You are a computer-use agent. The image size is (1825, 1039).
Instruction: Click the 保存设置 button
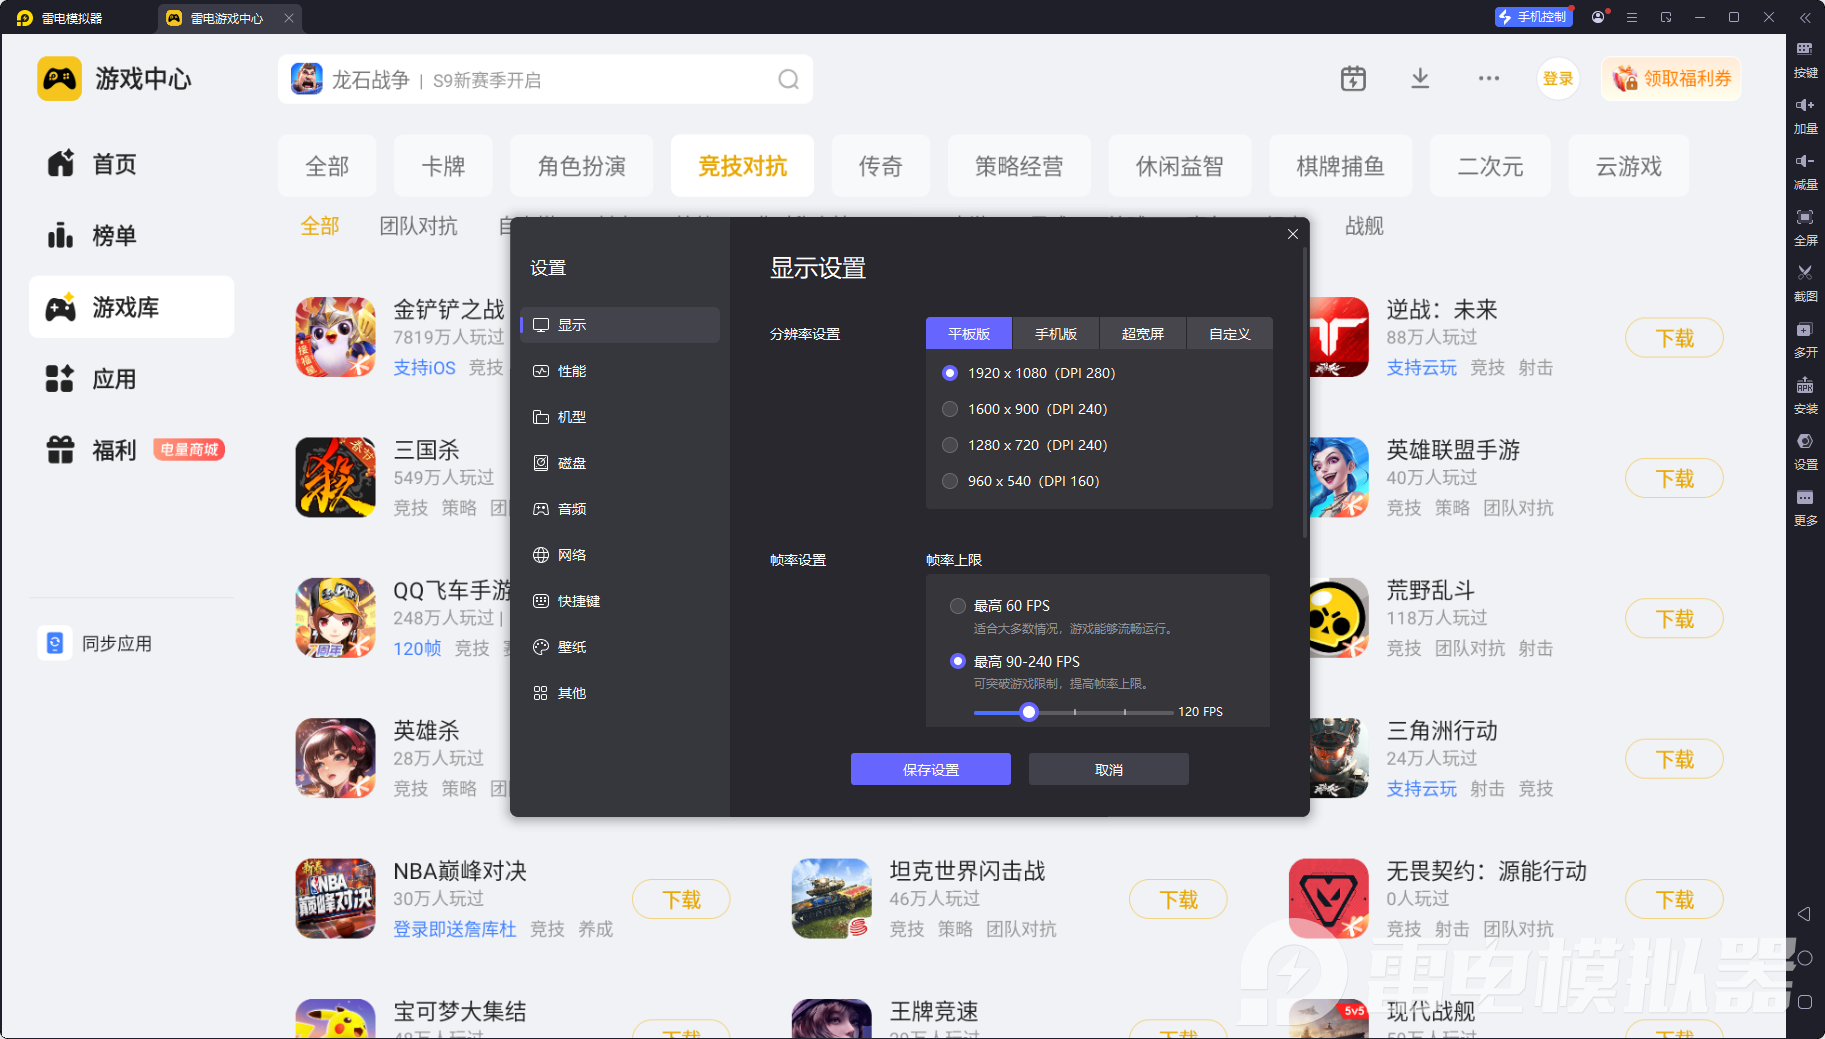click(x=931, y=769)
